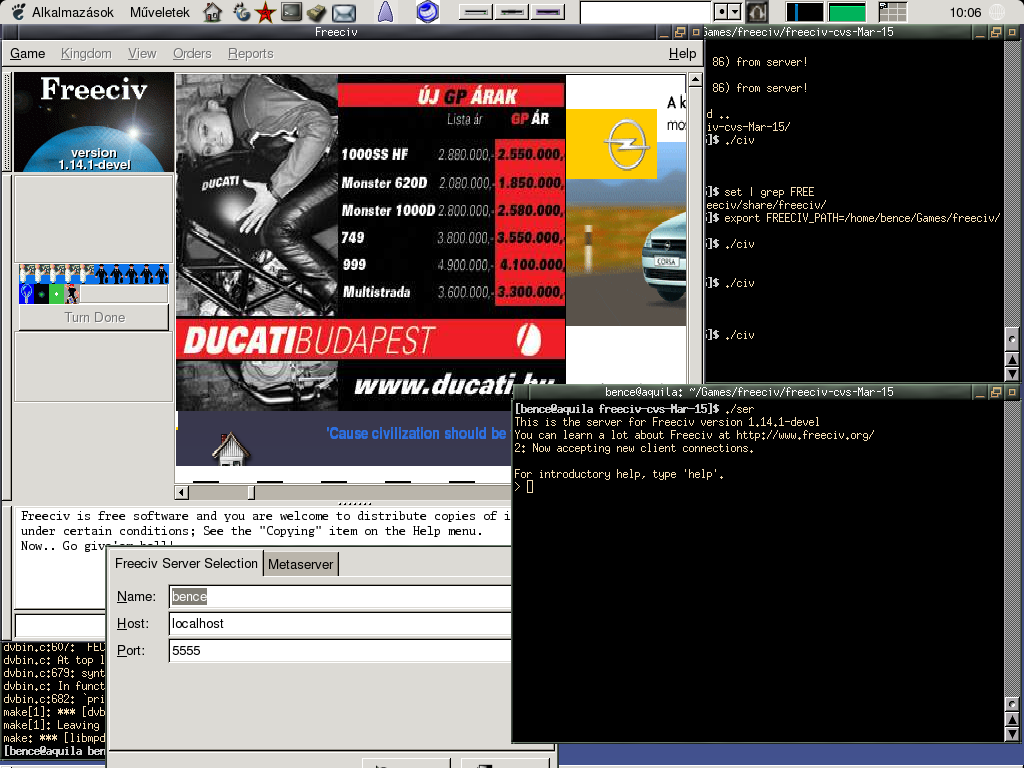
Task: Click the rightmost businessman tax rate icon
Action: coord(161,274)
